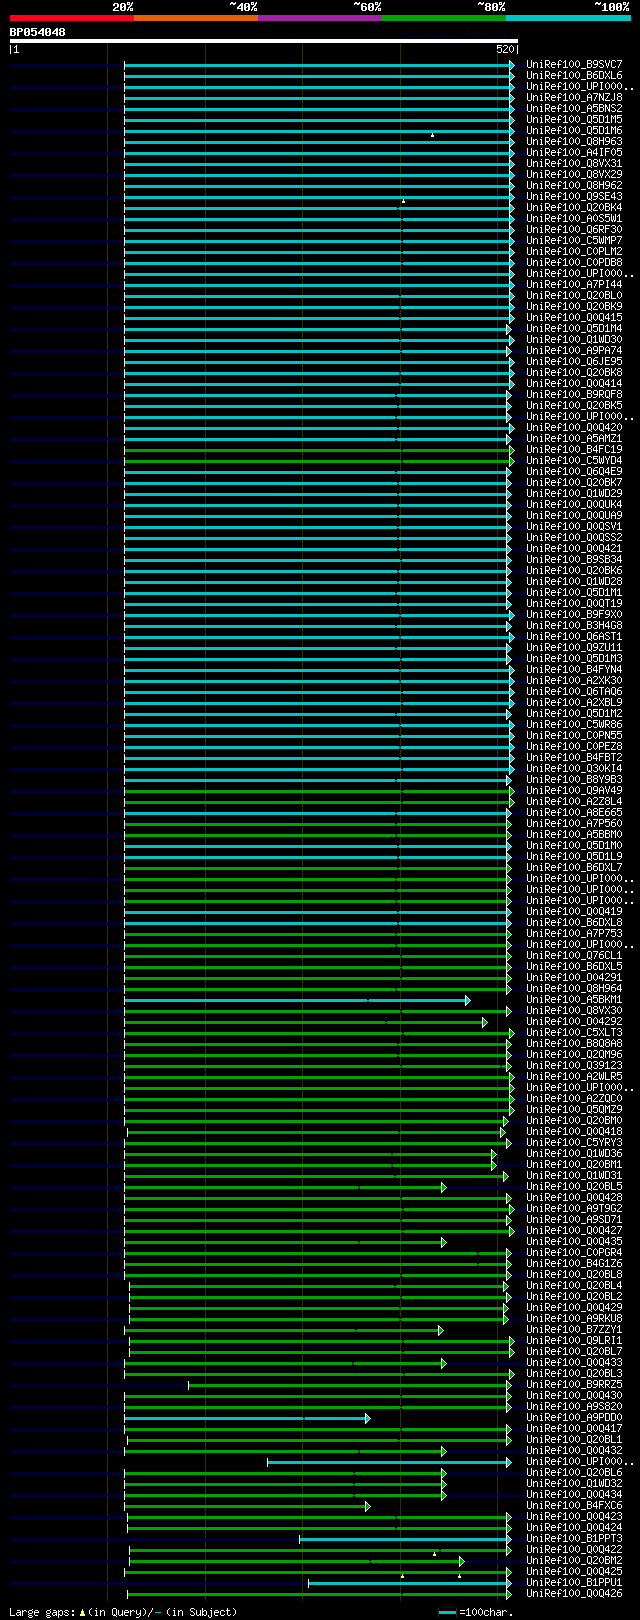Click the UniRef100_Q6Q4E9 label
This screenshot has width=640, height=1620.
point(574,471)
